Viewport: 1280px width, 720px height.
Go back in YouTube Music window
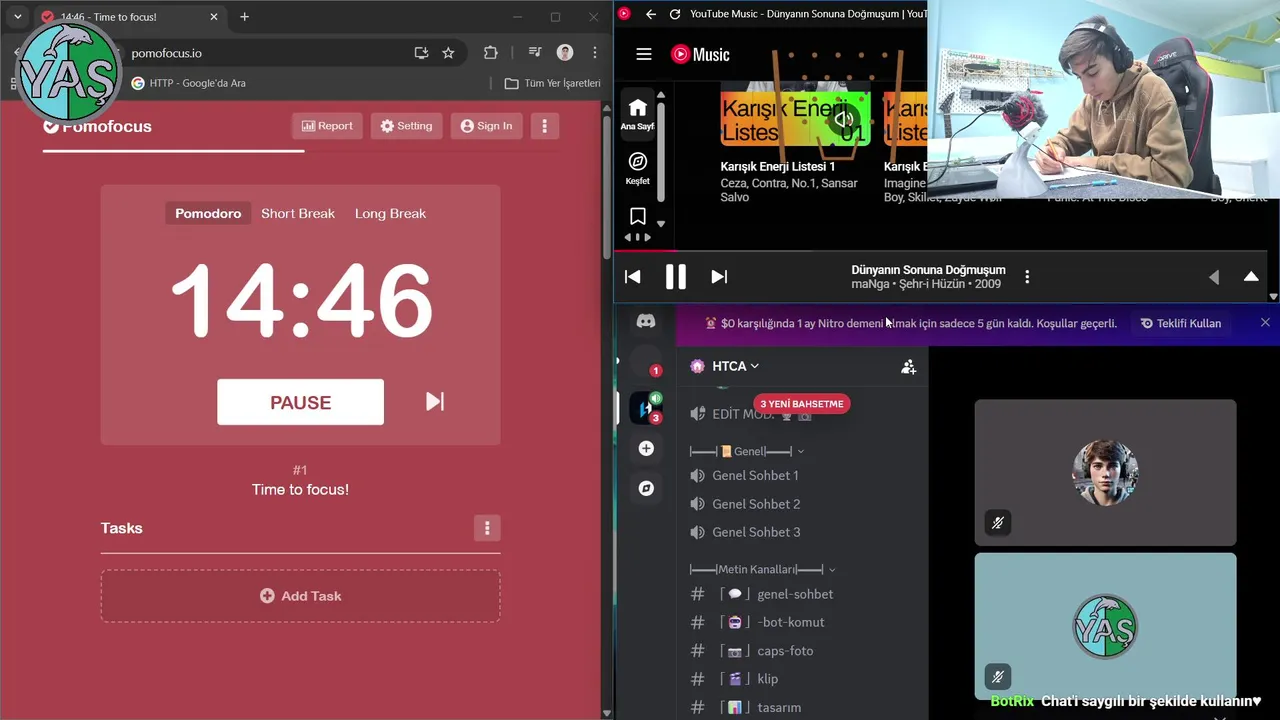click(x=651, y=14)
